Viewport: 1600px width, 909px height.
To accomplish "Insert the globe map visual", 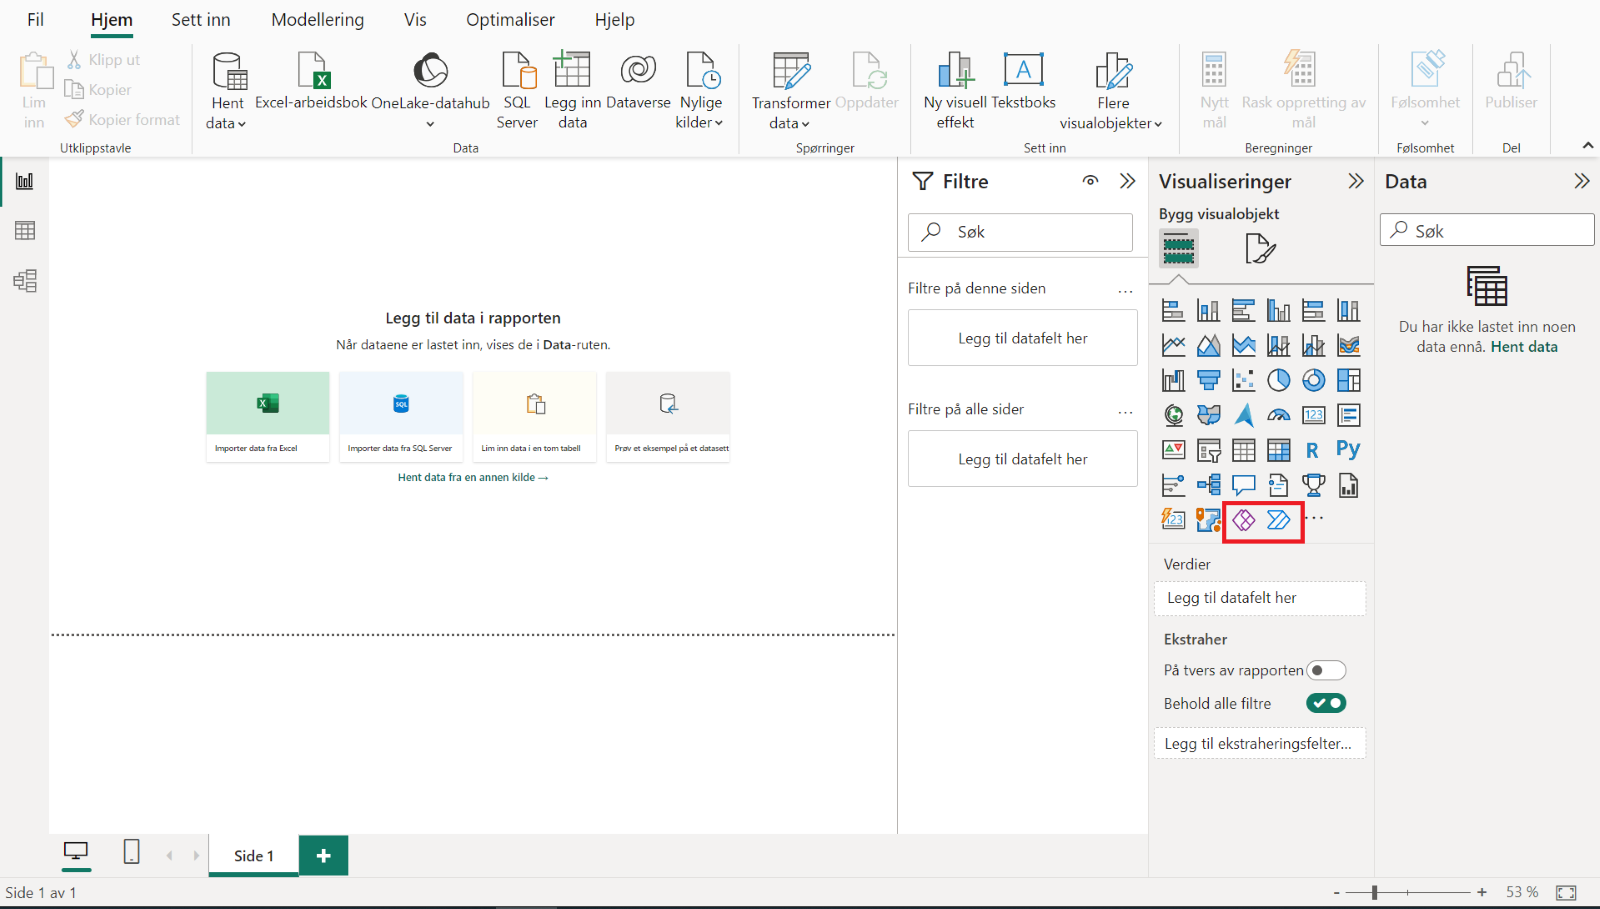I will 1173,415.
